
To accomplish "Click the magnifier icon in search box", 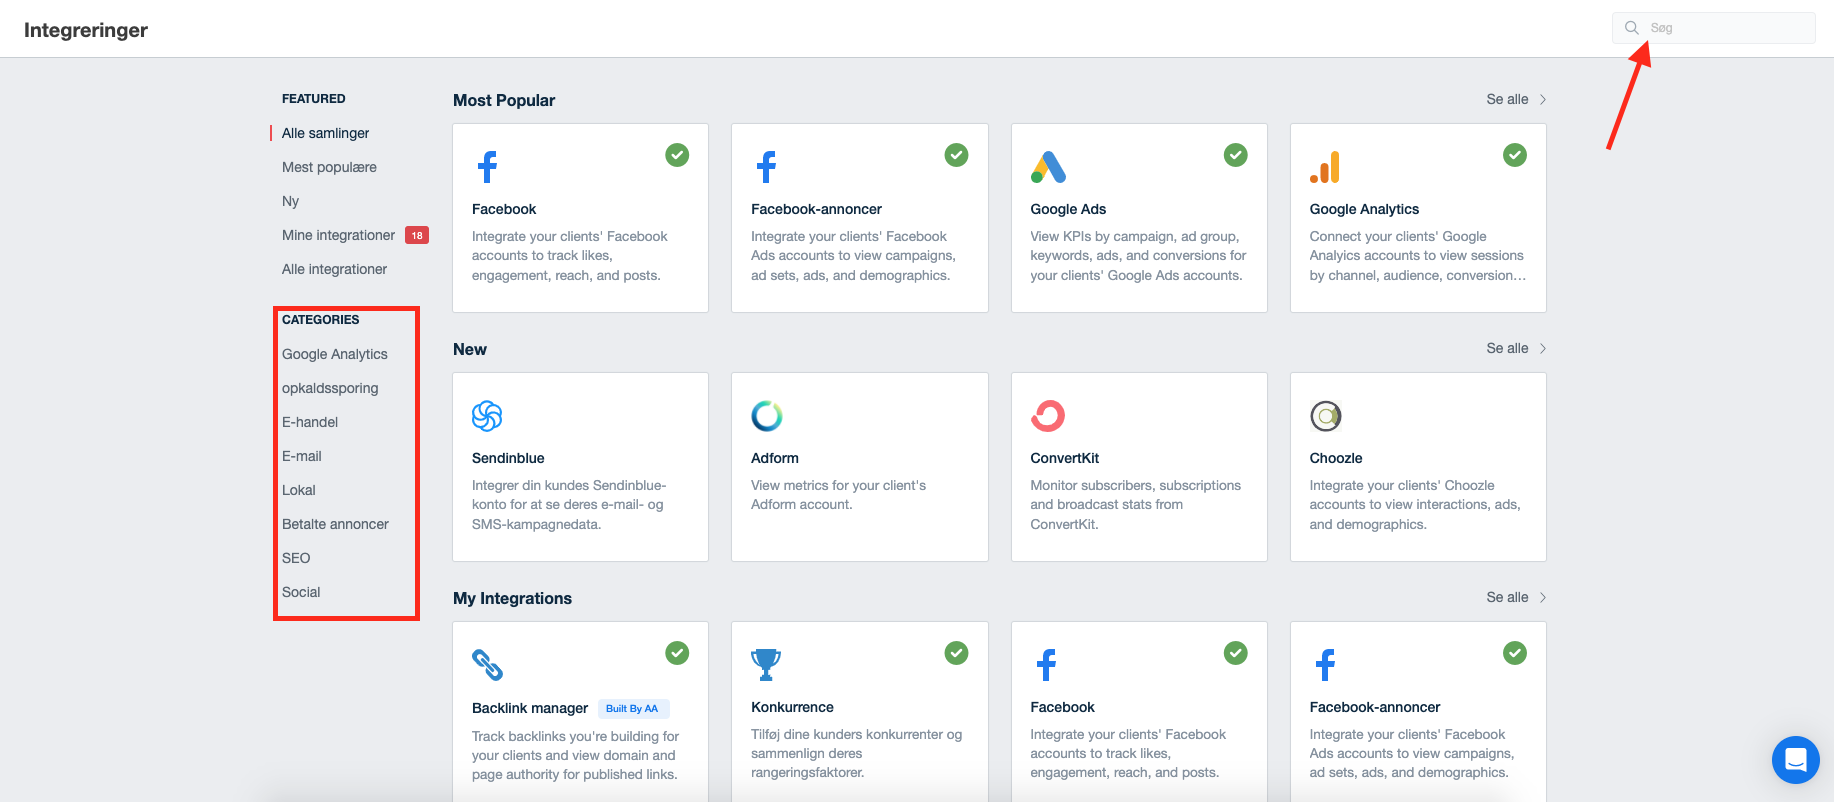I will (x=1632, y=28).
